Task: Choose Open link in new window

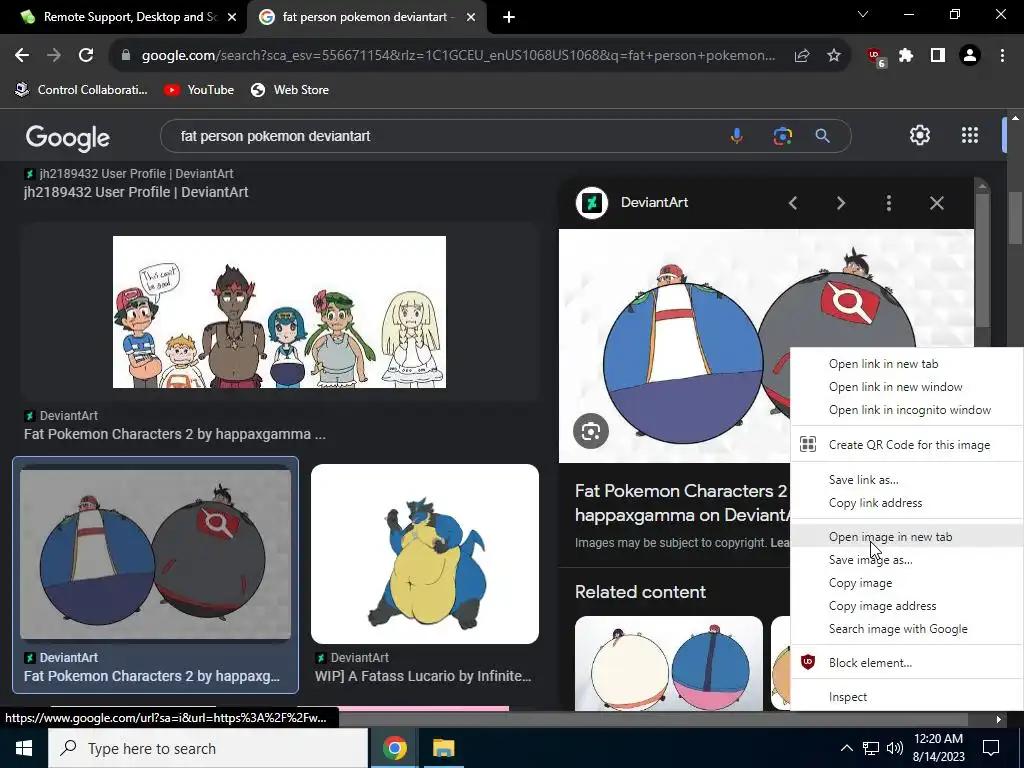Action: click(906, 387)
